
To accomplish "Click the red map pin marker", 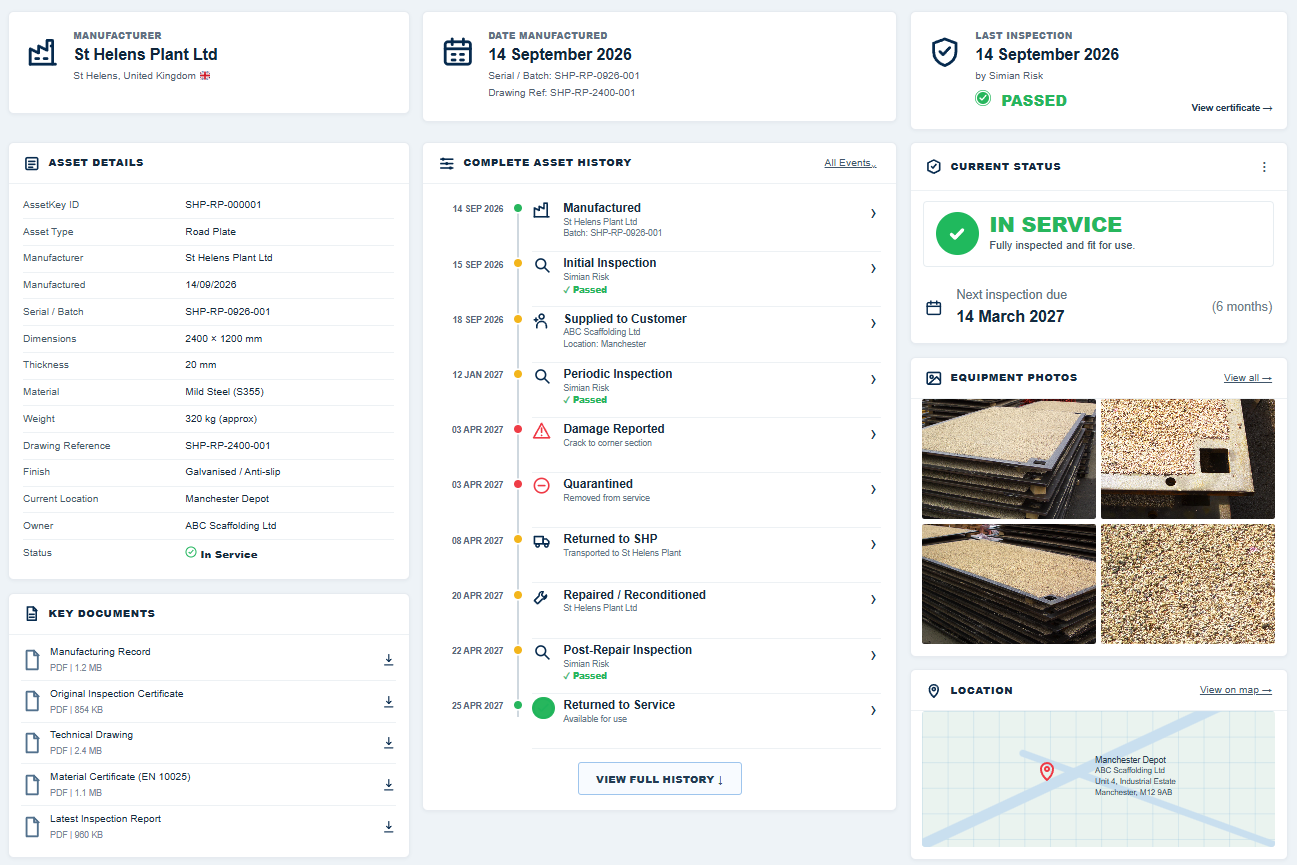I will point(1047,771).
